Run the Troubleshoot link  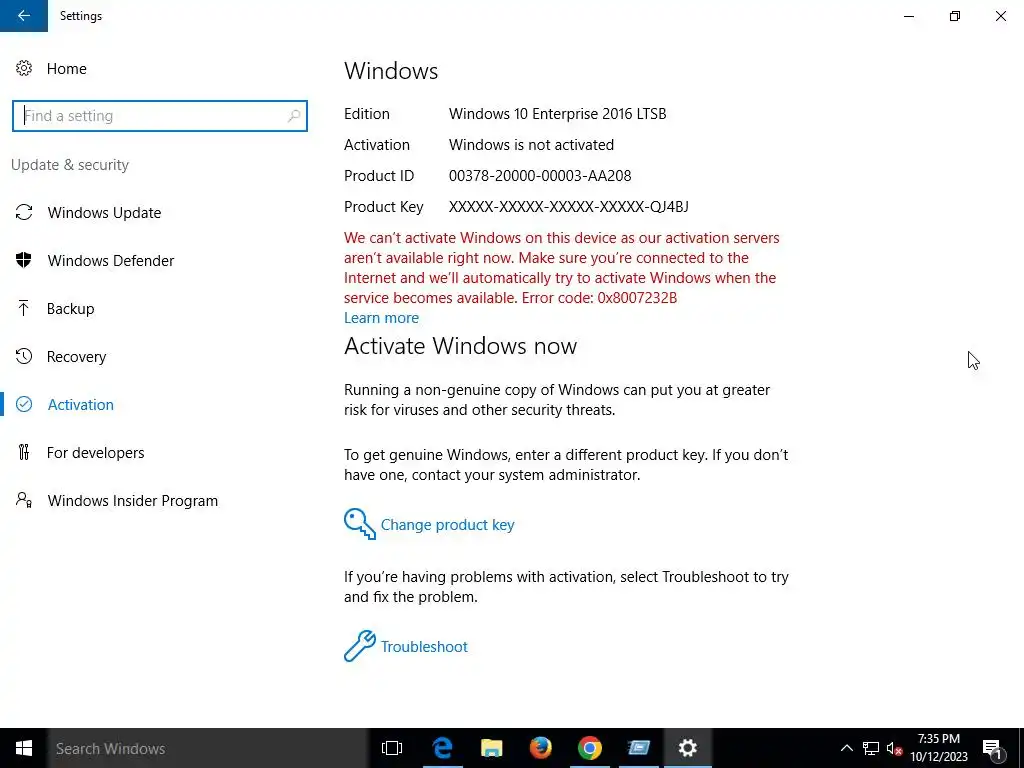click(x=424, y=647)
